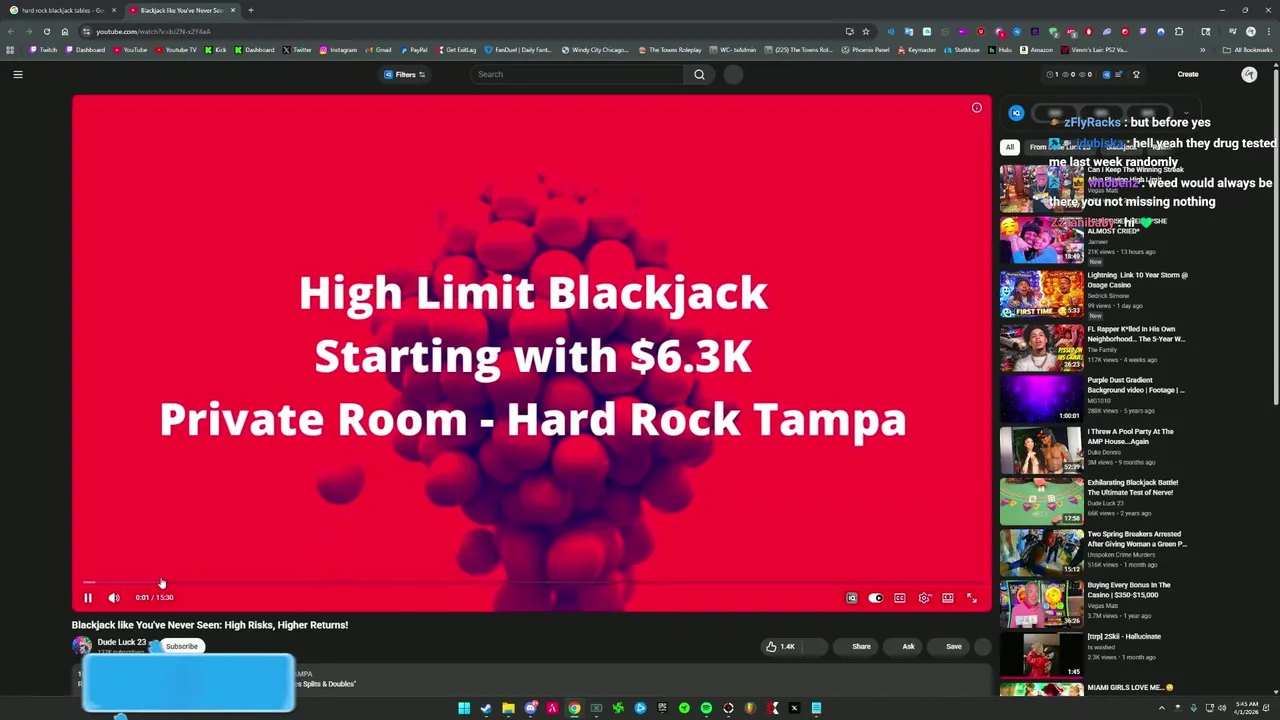Open File Explorer from taskbar
This screenshot has width=1280, height=720.
tap(508, 709)
